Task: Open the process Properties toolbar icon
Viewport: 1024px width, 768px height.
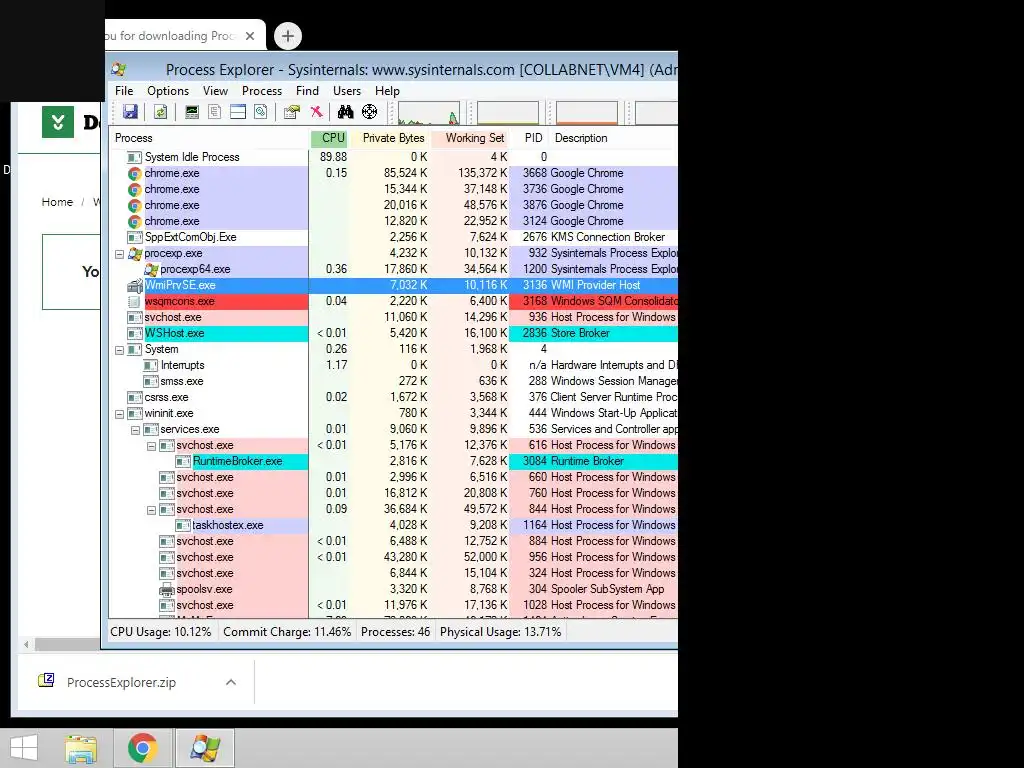Action: 291,112
